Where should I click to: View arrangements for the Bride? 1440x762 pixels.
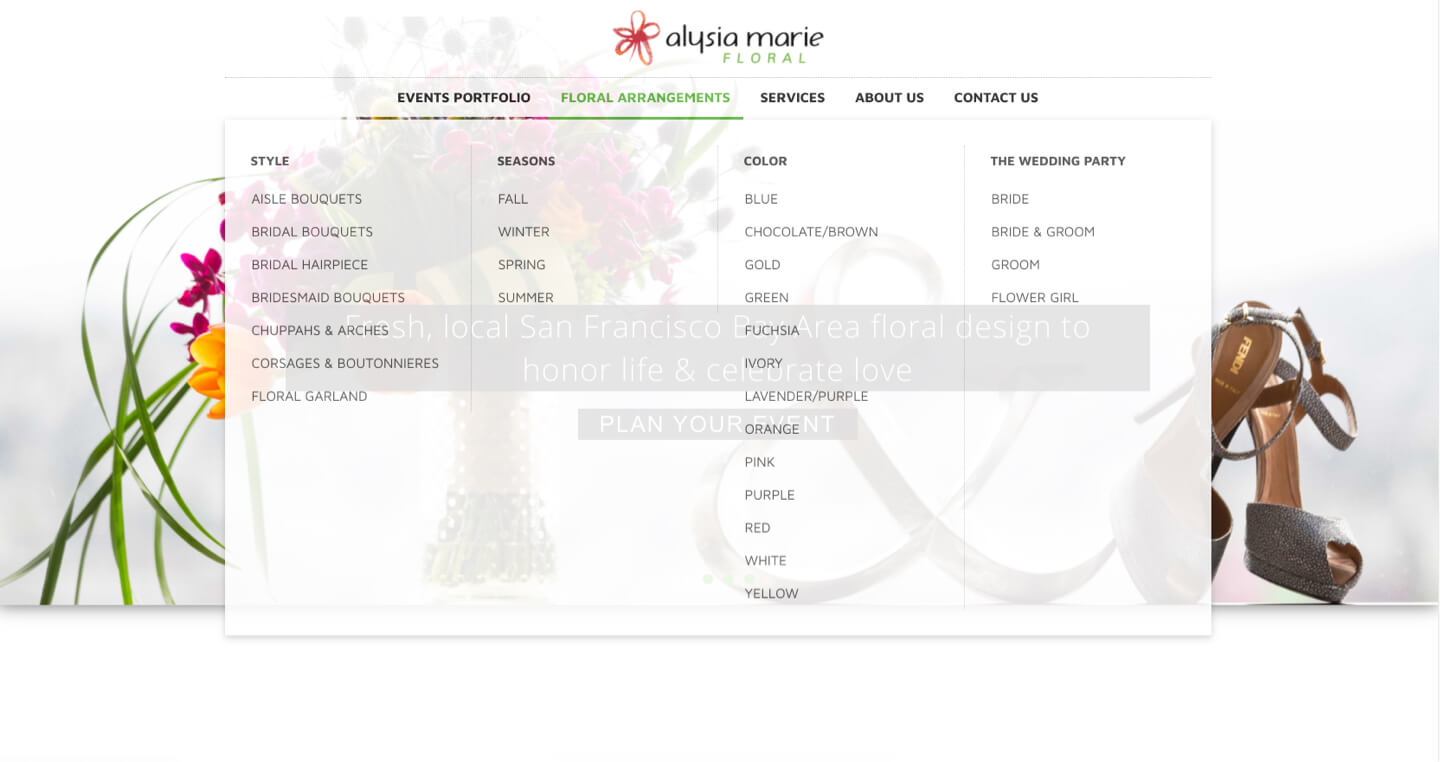tap(1010, 199)
